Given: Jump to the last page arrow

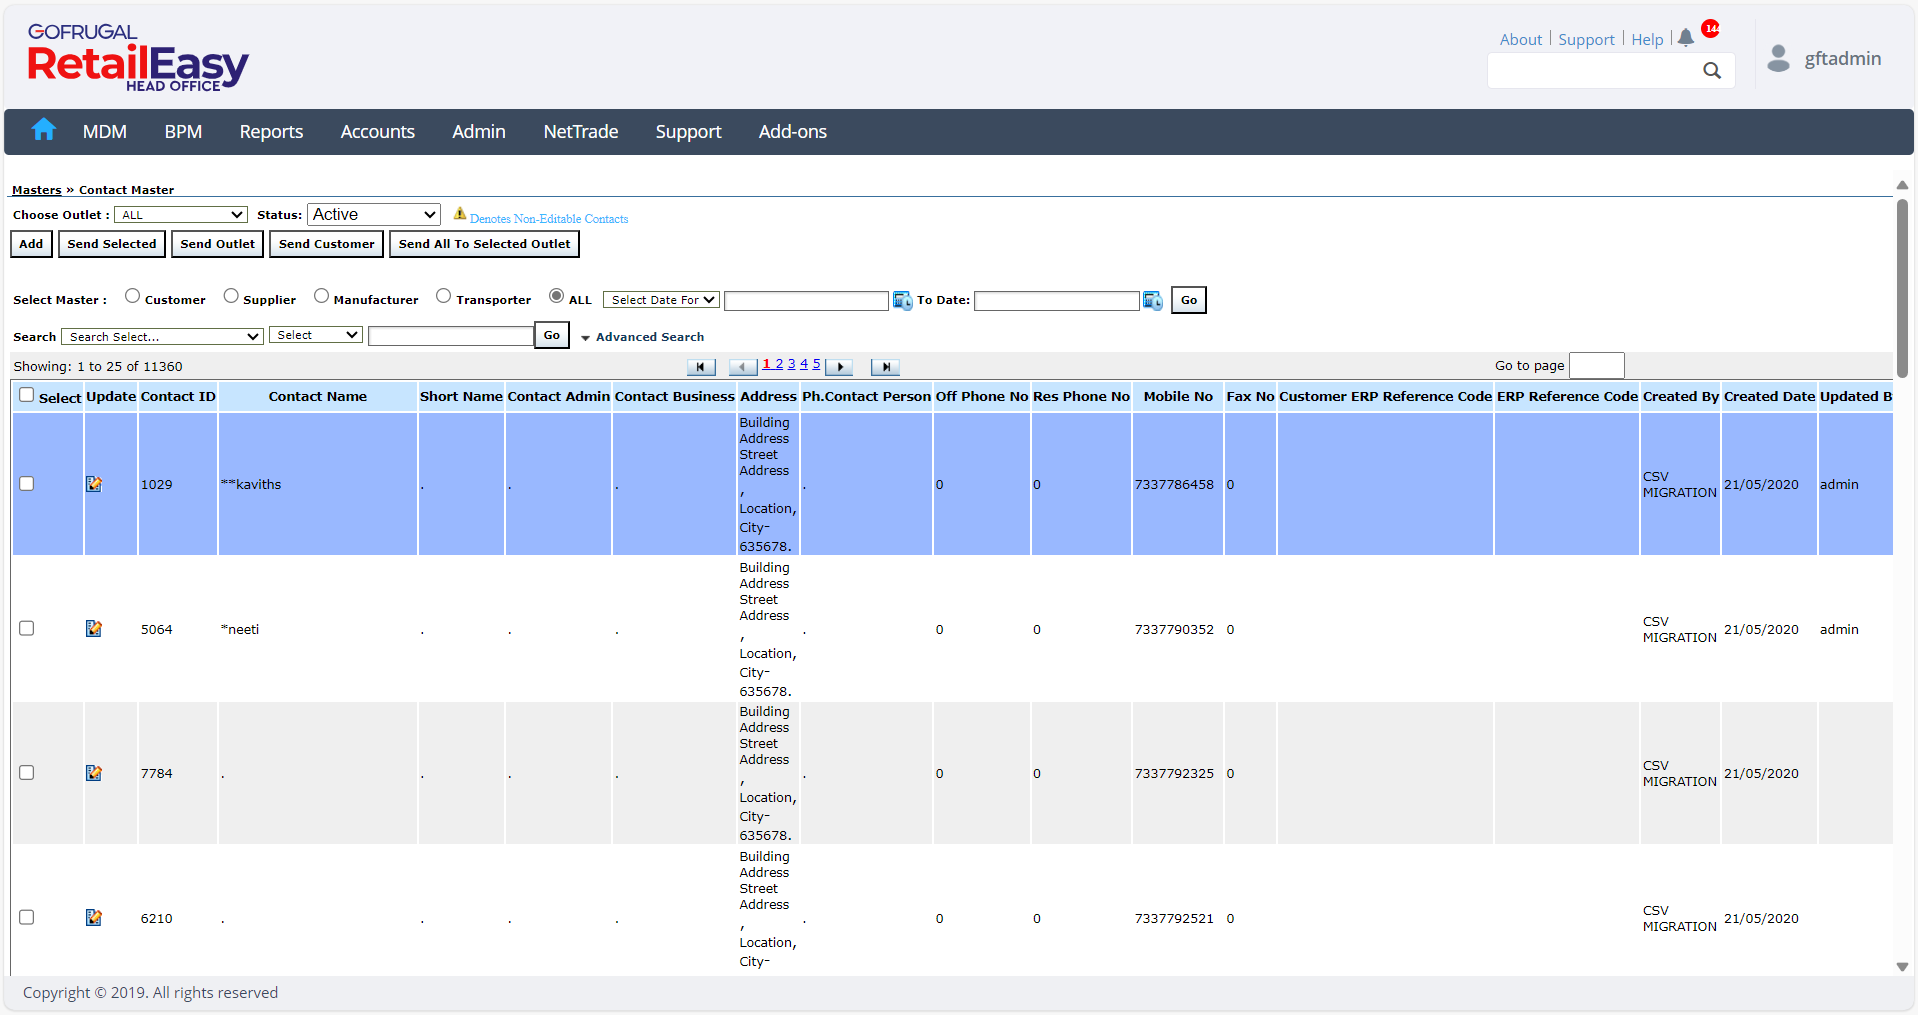Looking at the screenshot, I should click(x=885, y=367).
